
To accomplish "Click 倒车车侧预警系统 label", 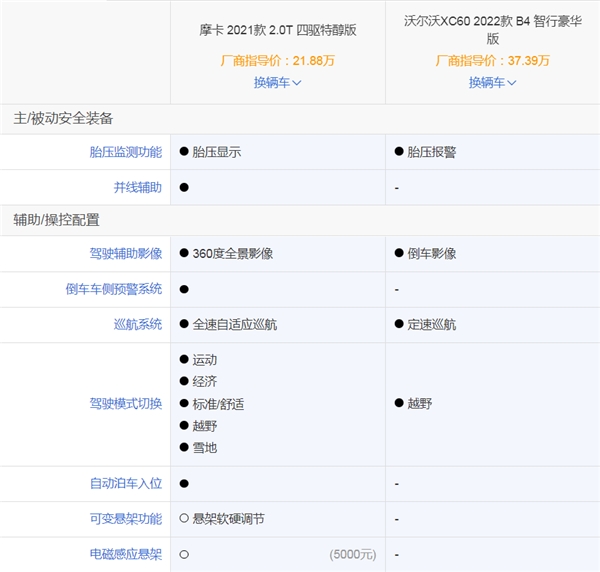I will pyautogui.click(x=111, y=289).
